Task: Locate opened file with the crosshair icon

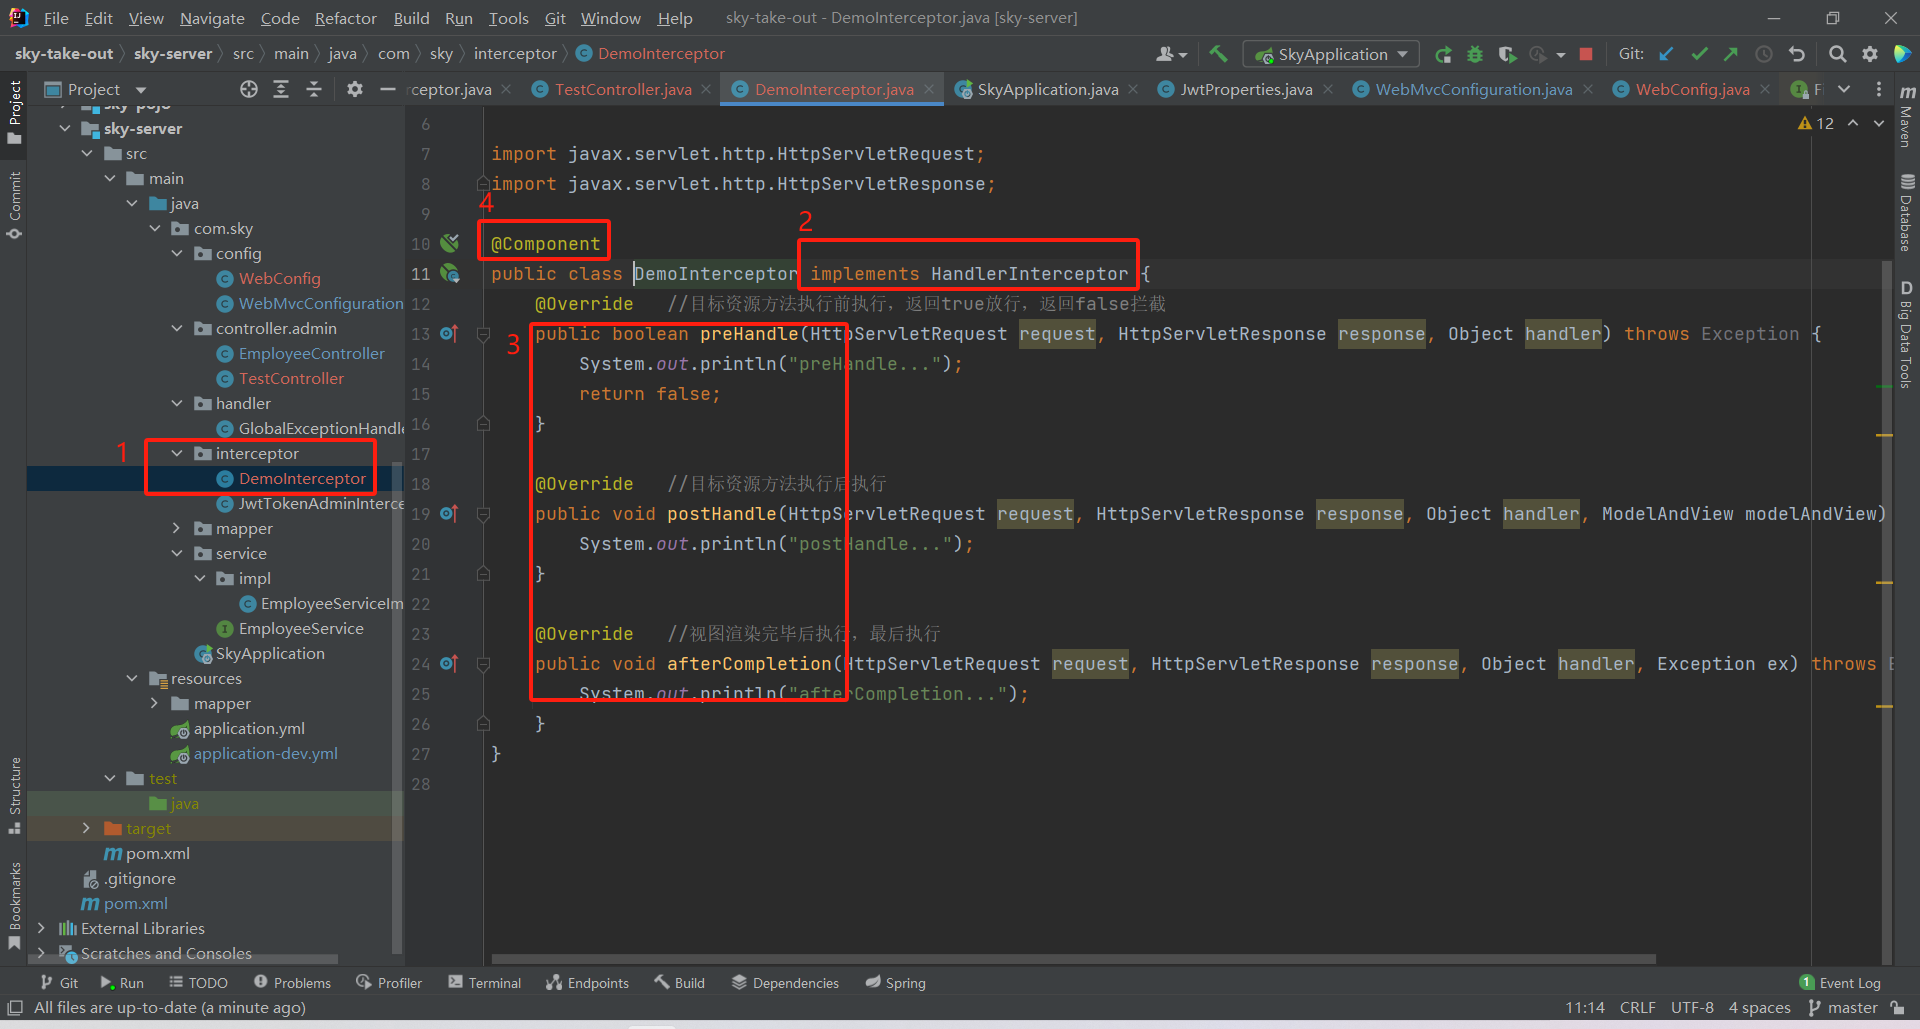Action: pyautogui.click(x=249, y=89)
